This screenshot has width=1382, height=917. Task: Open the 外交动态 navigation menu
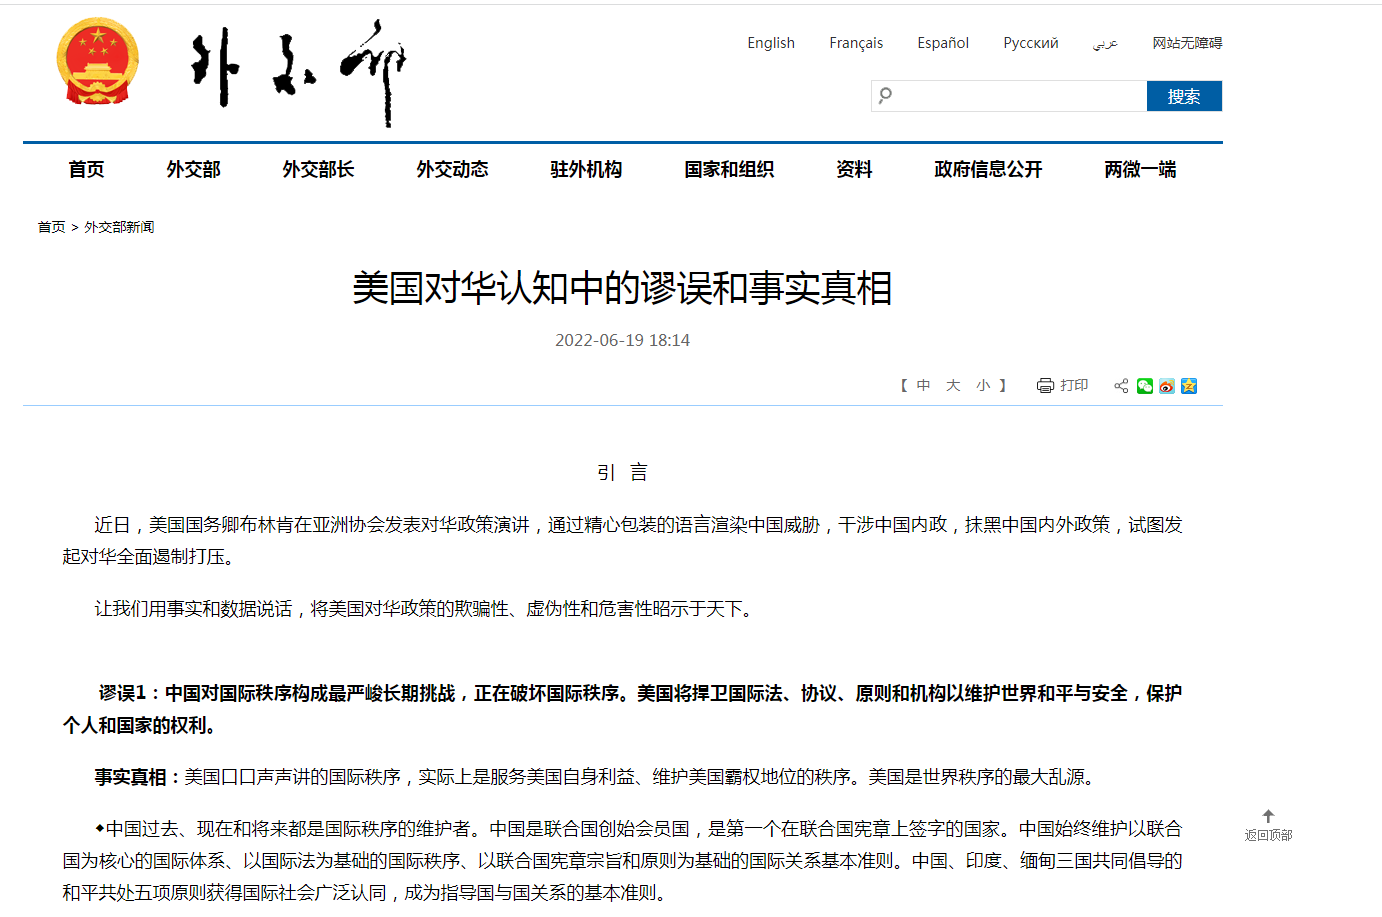452,170
